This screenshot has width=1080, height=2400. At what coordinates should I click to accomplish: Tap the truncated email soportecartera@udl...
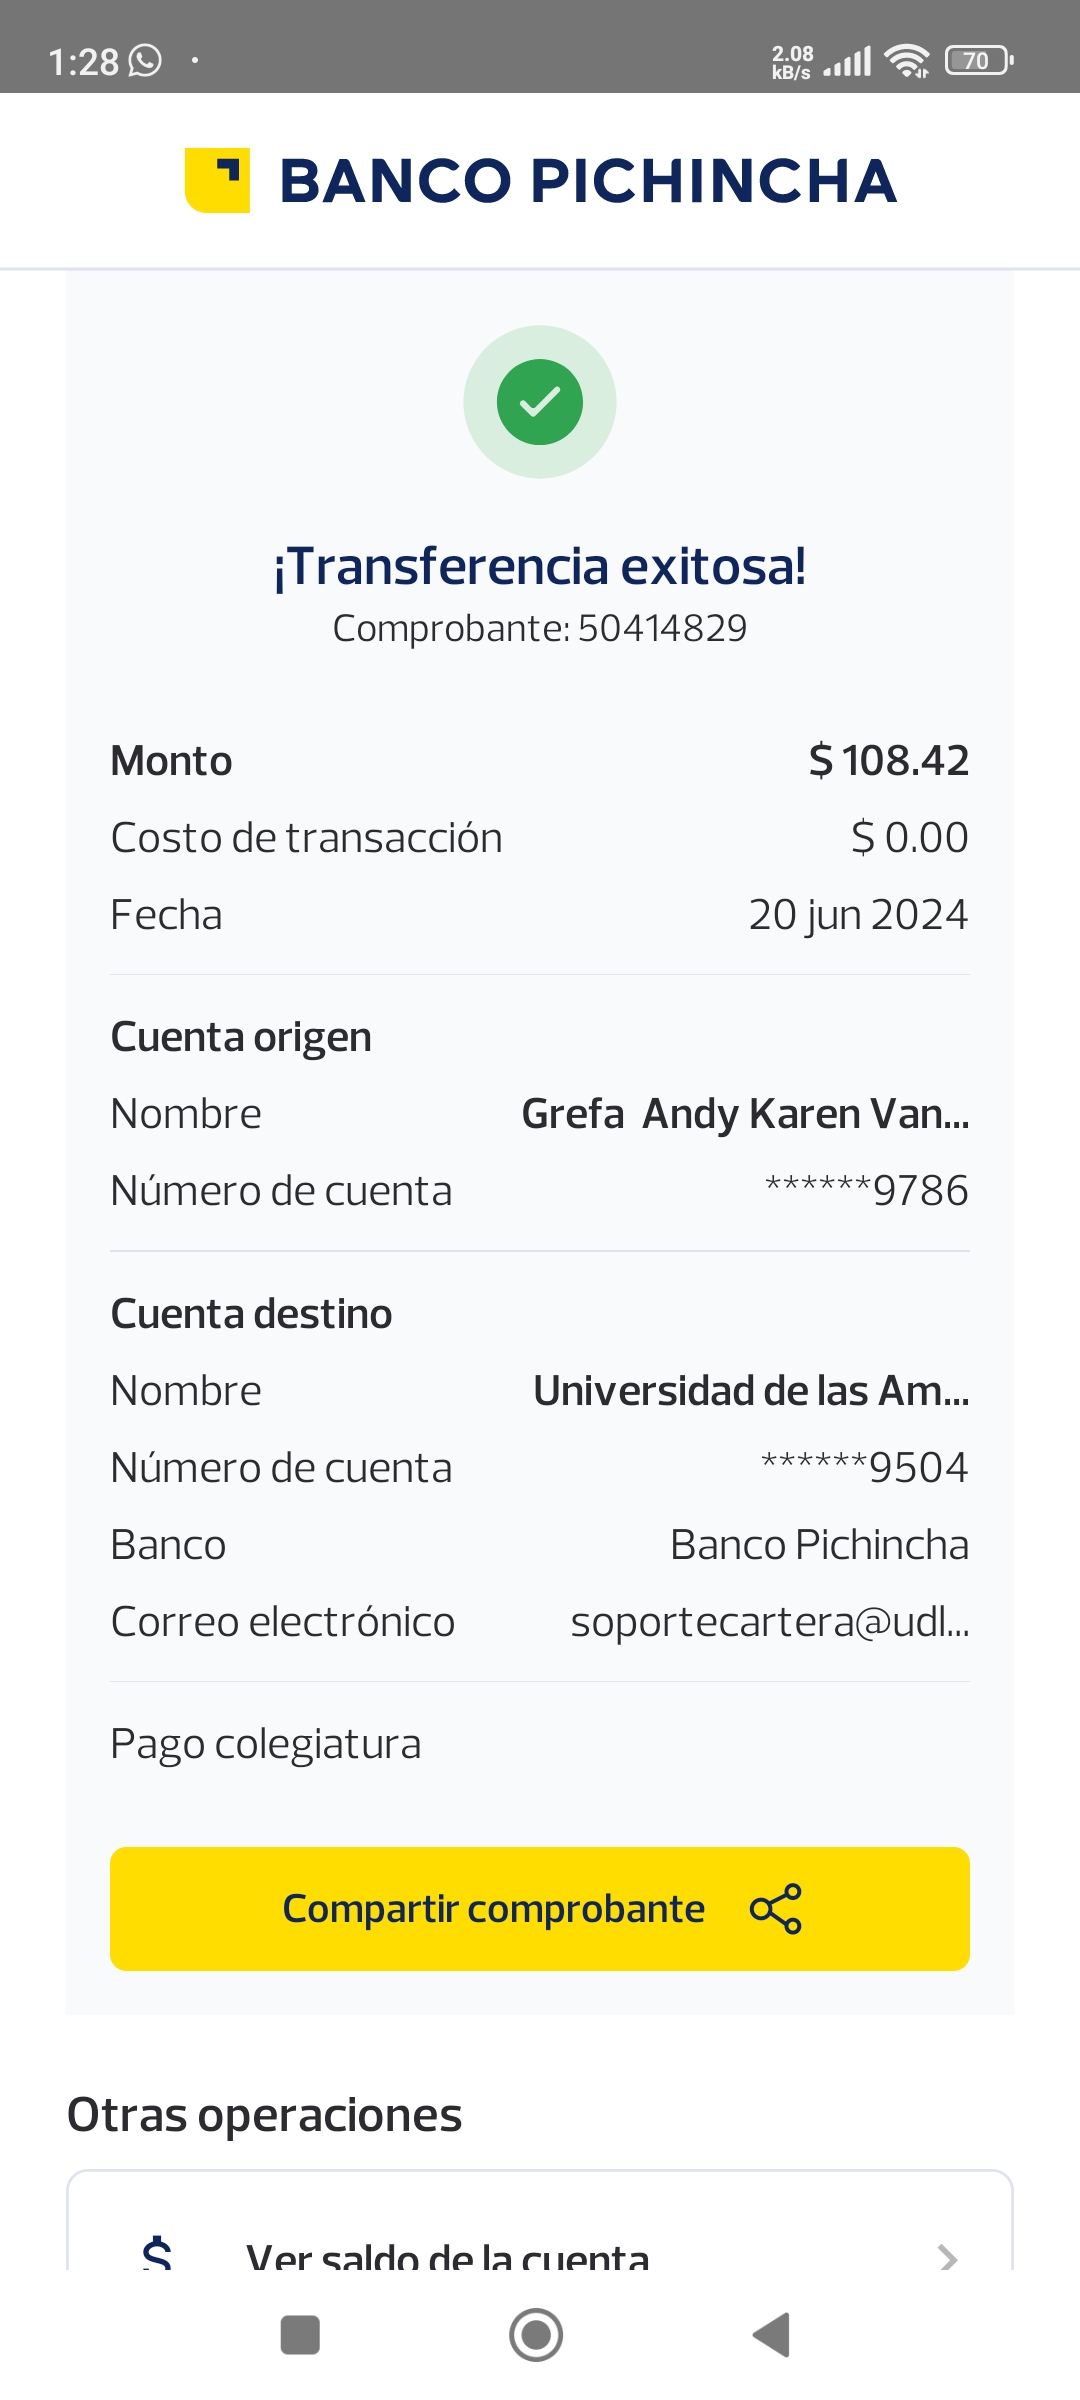coord(769,1622)
